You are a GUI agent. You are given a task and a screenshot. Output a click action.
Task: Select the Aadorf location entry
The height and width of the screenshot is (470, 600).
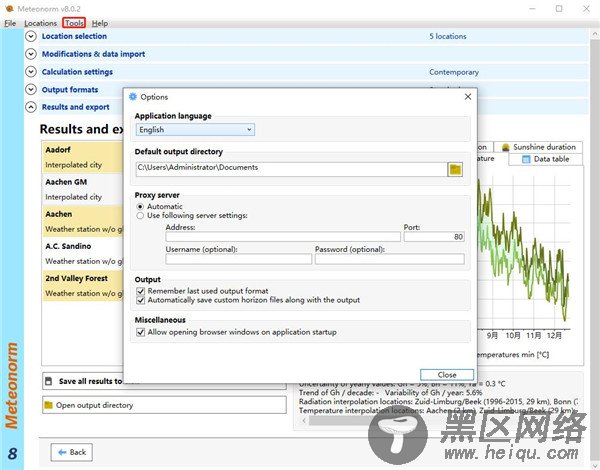tap(83, 157)
